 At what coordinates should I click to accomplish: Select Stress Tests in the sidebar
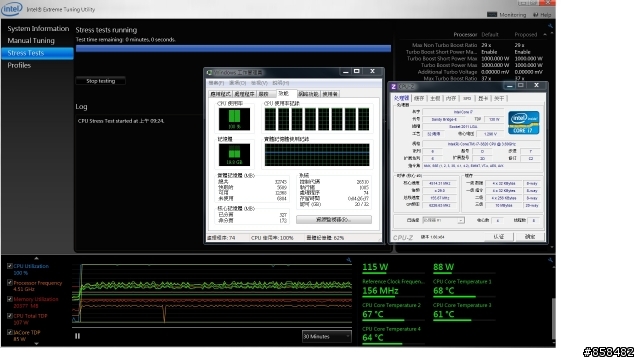click(37, 53)
